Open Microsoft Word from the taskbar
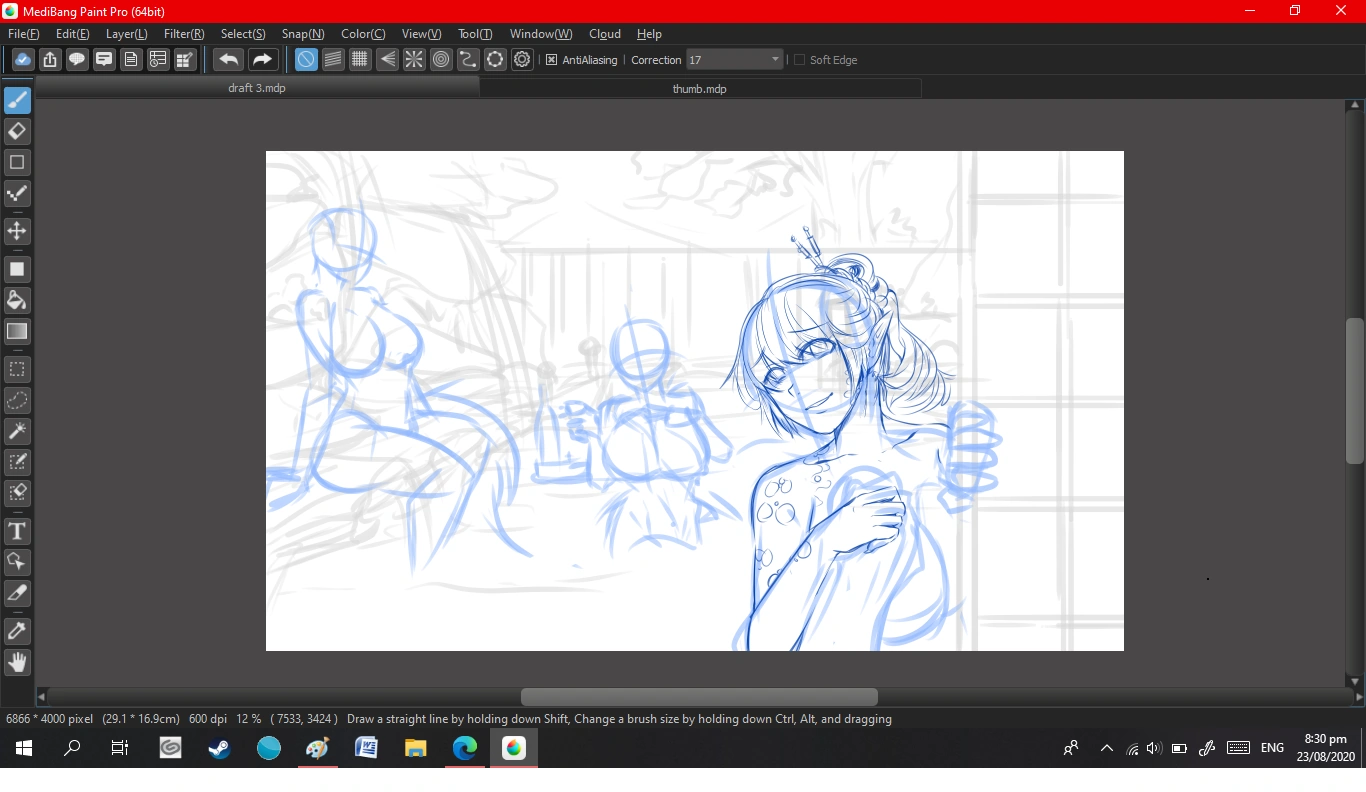The image size is (1366, 792). (366, 748)
